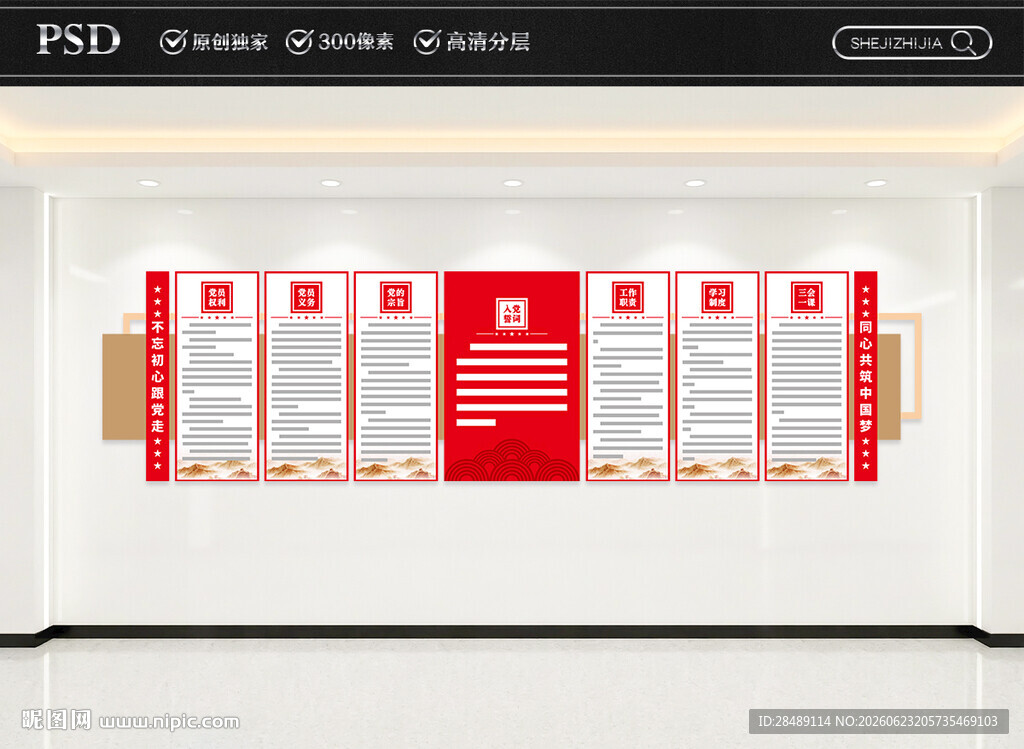
Task: Click the 入党誓词 badge on red panel
Action: pyautogui.click(x=512, y=314)
